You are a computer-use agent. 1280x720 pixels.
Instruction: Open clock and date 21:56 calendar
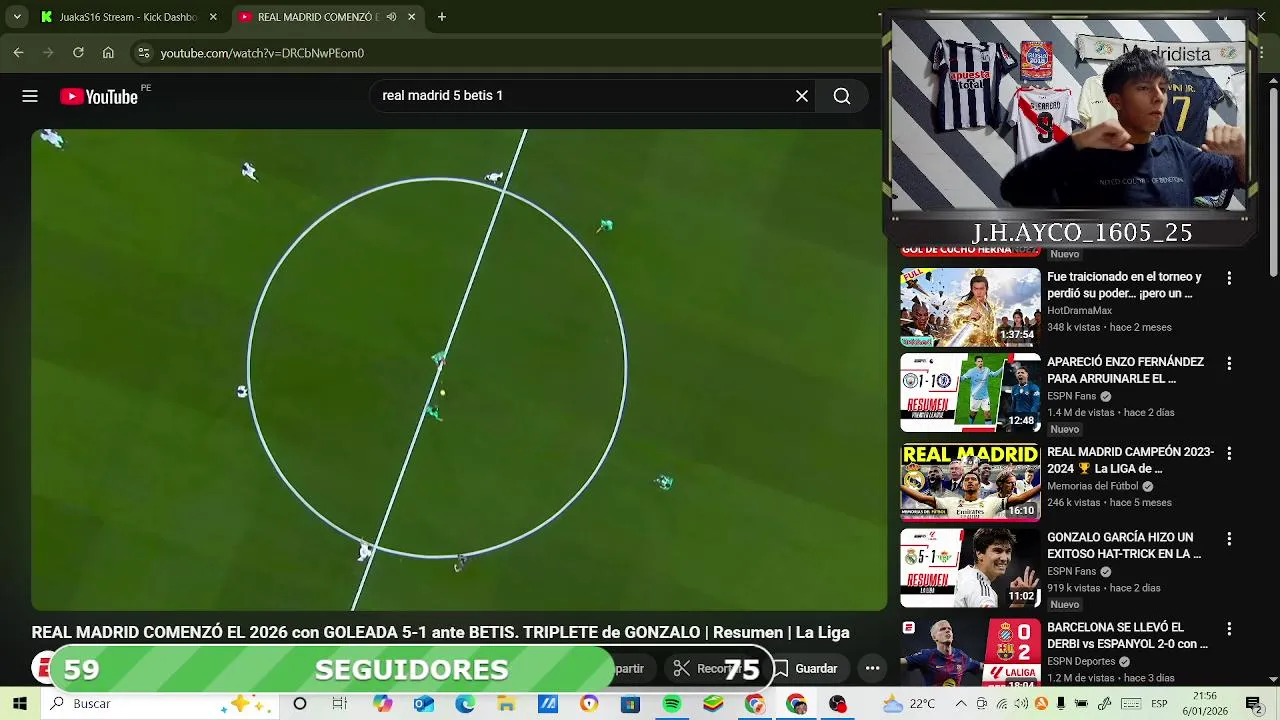pos(1204,704)
